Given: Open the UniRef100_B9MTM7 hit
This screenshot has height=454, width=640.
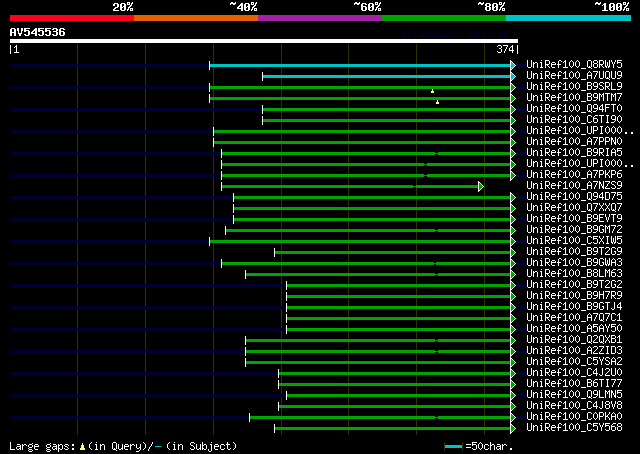Looking at the screenshot, I should pos(574,98).
